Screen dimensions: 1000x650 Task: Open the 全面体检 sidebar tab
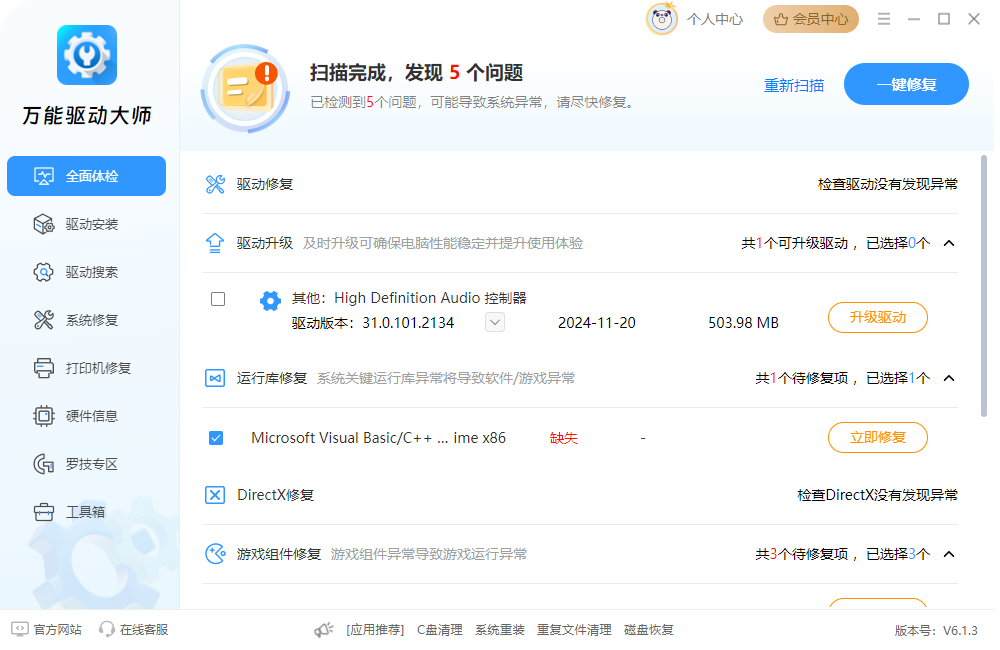coord(87,176)
